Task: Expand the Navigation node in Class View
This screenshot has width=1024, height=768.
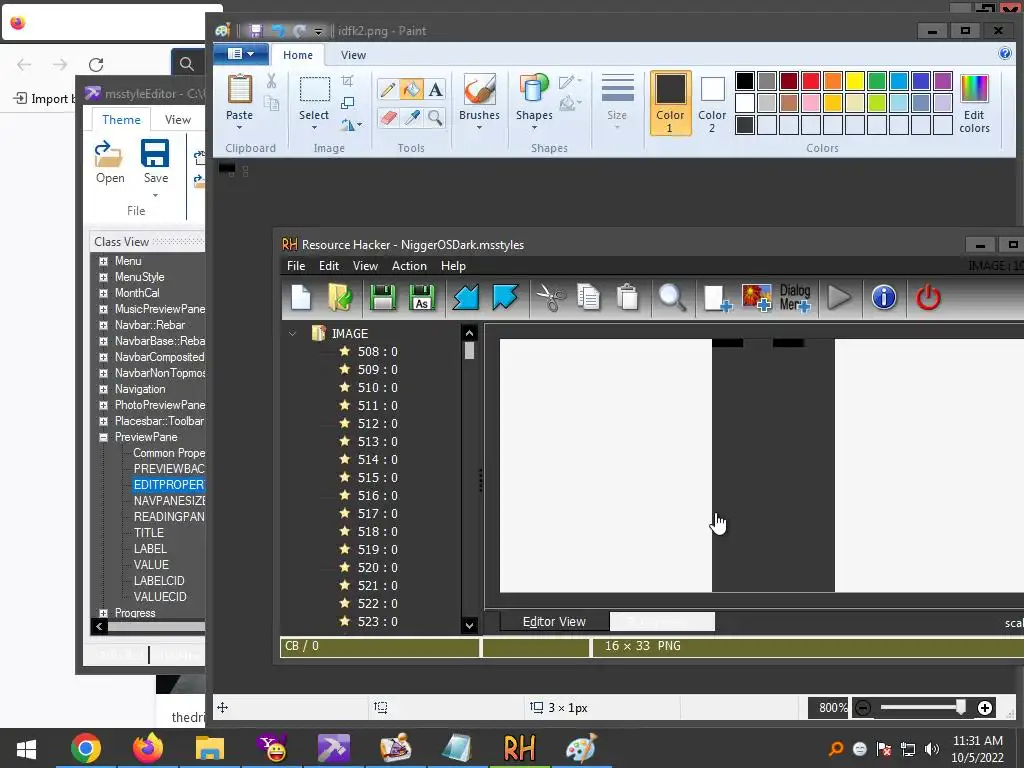Action: coord(103,389)
